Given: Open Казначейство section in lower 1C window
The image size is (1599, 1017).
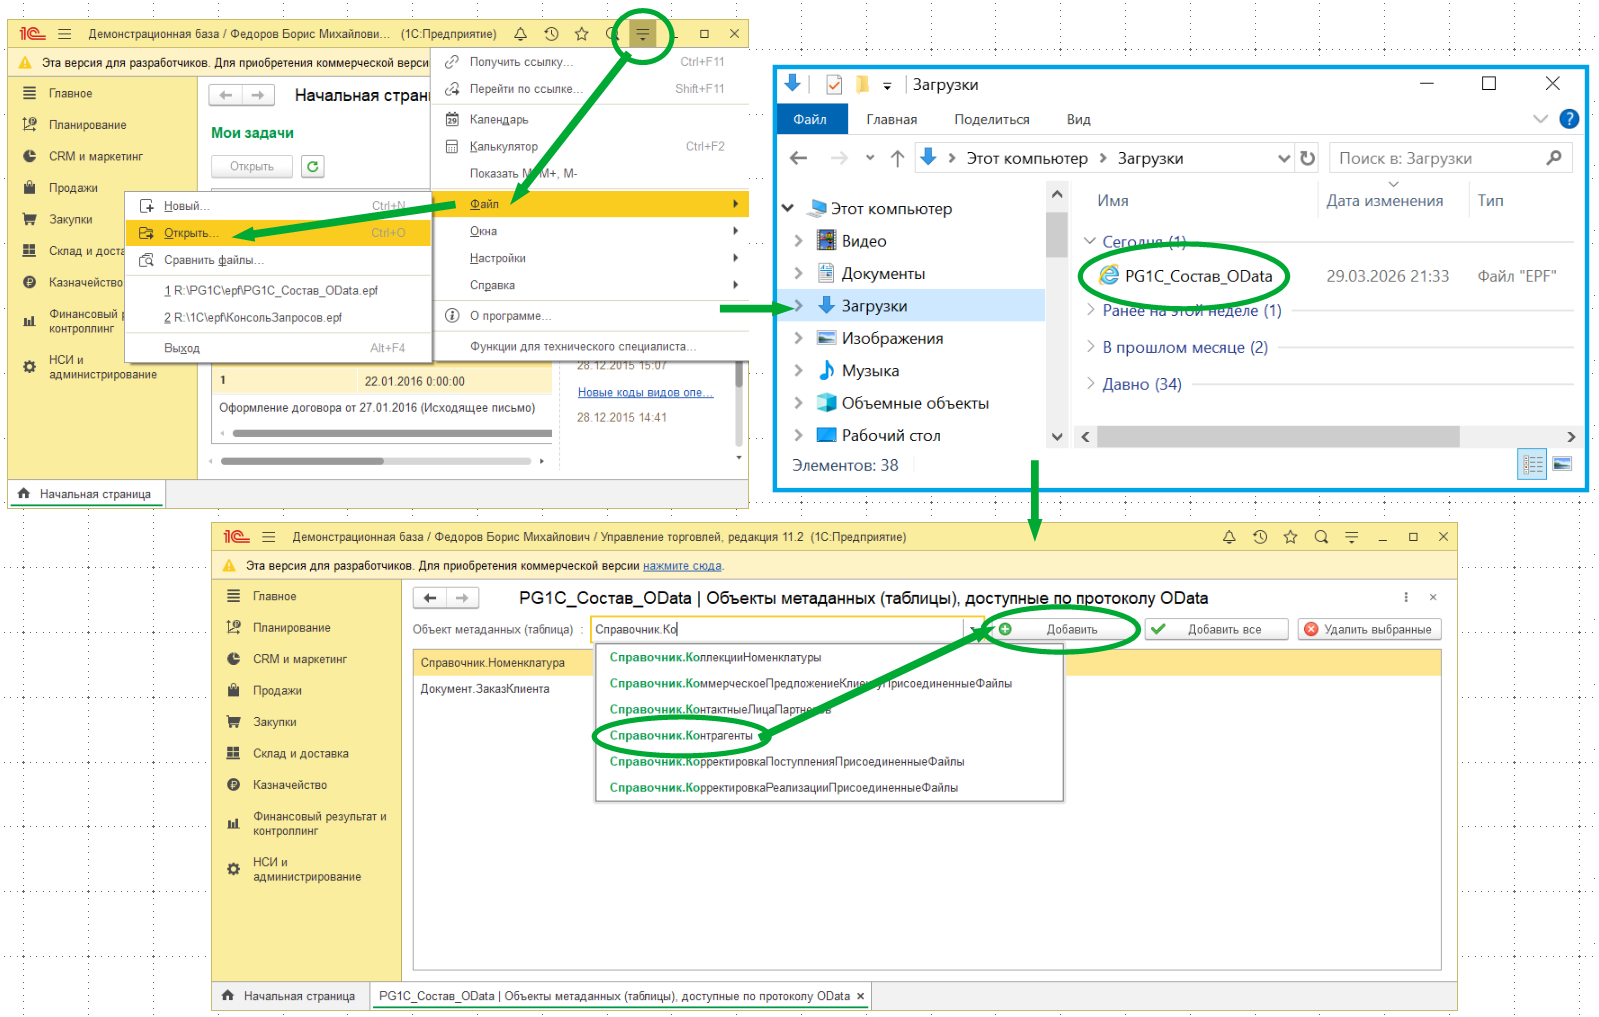Looking at the screenshot, I should 290,785.
